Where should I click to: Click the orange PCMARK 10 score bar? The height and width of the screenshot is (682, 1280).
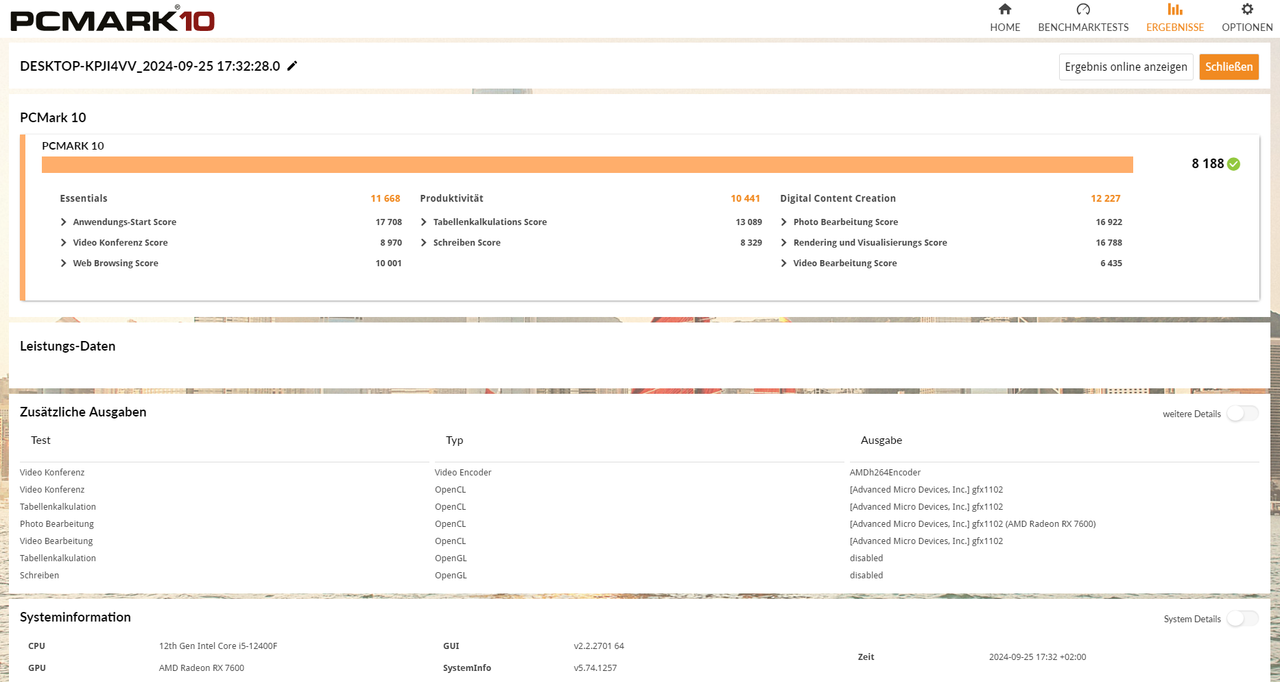[x=587, y=165]
